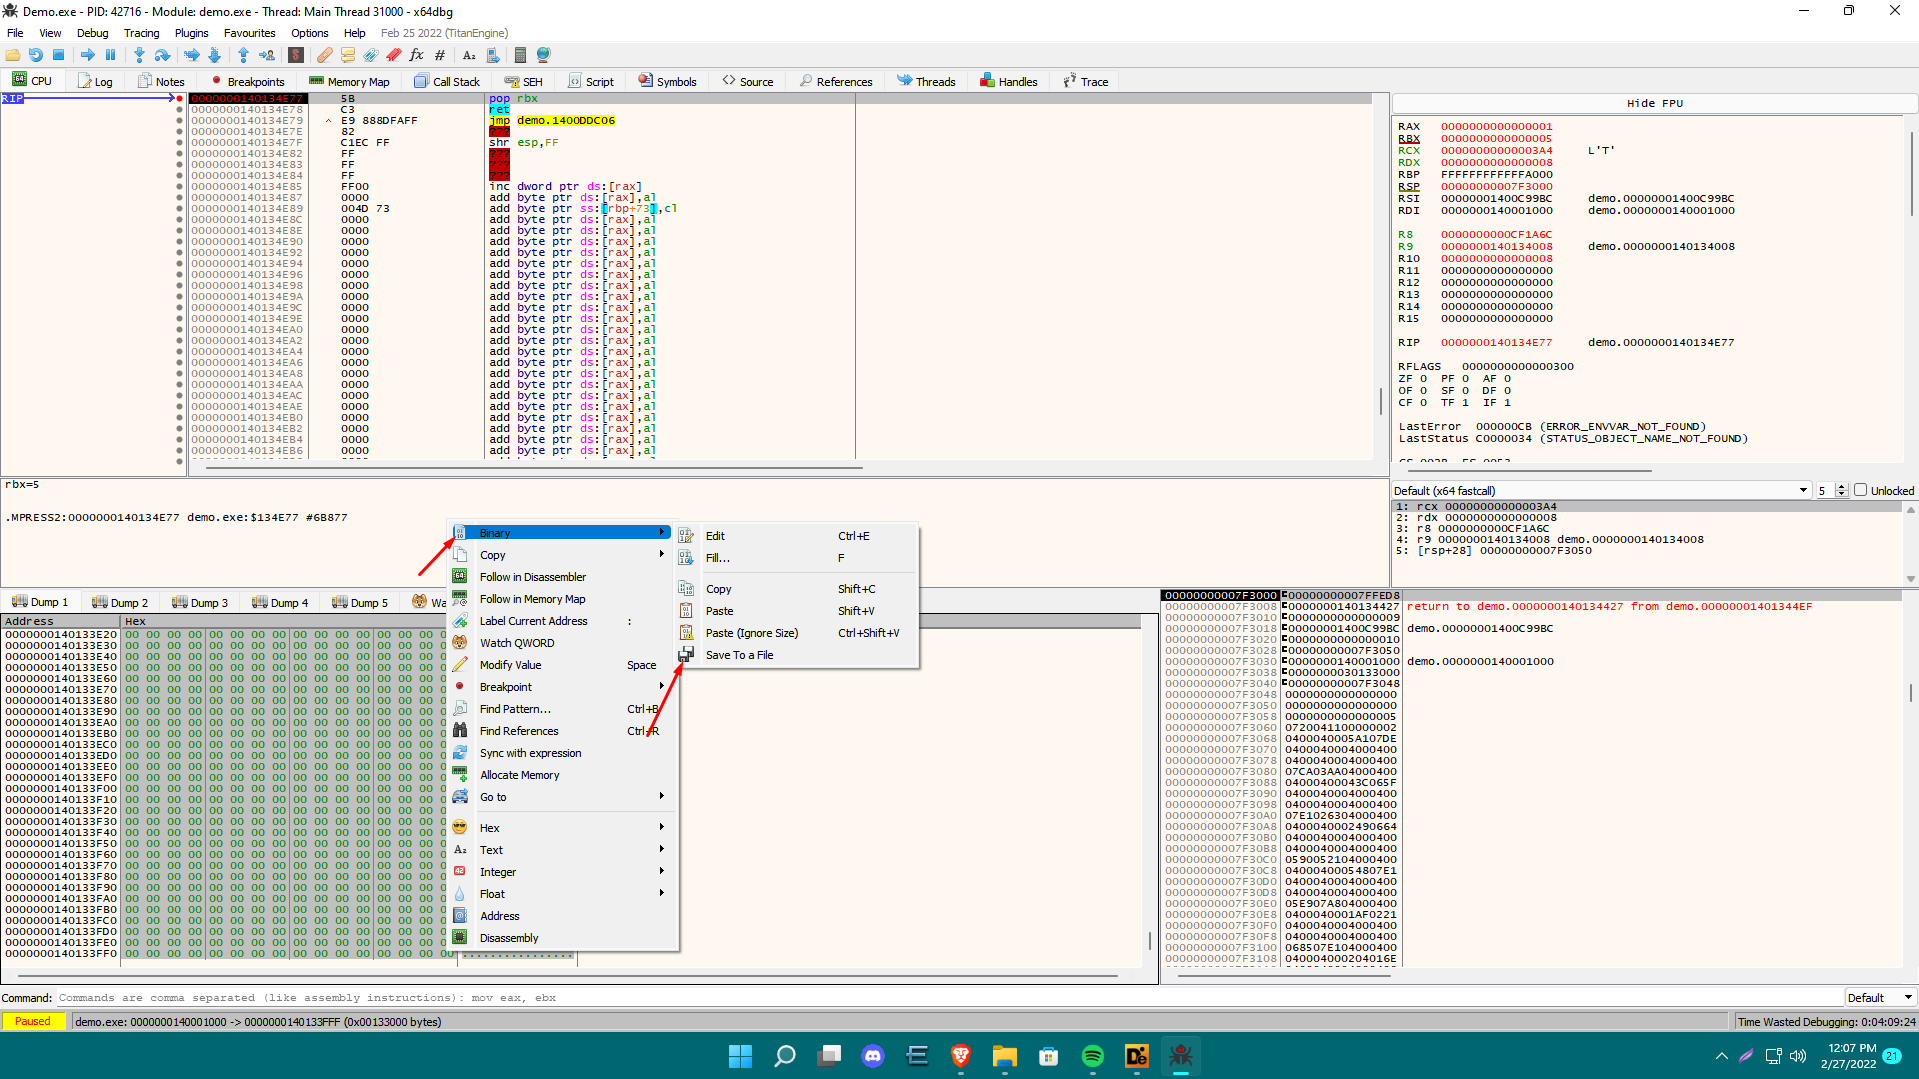Expand the Integer submenu
1919x1079 pixels.
564,872
